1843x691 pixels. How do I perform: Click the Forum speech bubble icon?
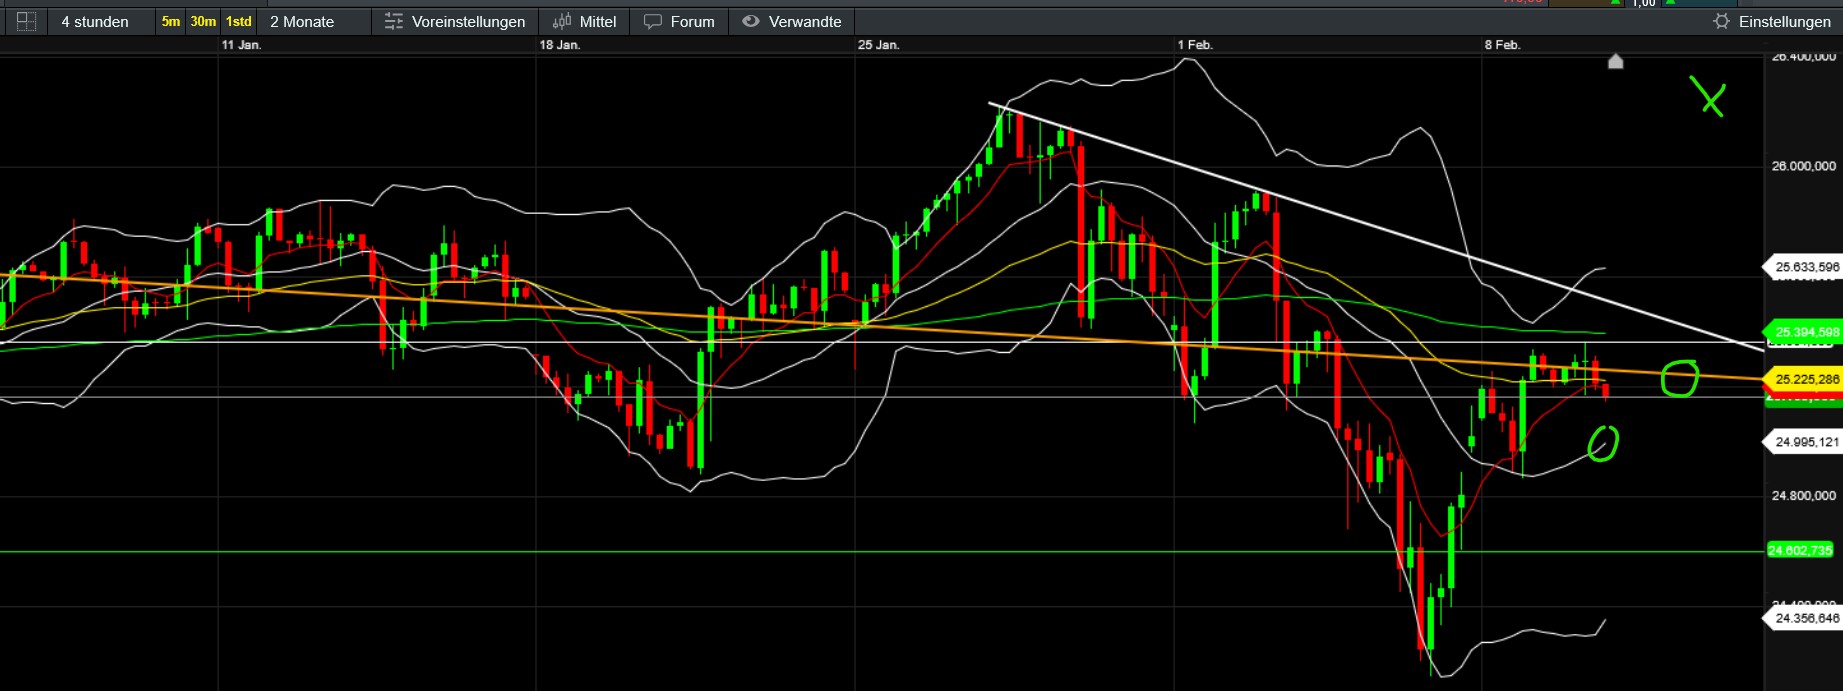click(x=653, y=21)
